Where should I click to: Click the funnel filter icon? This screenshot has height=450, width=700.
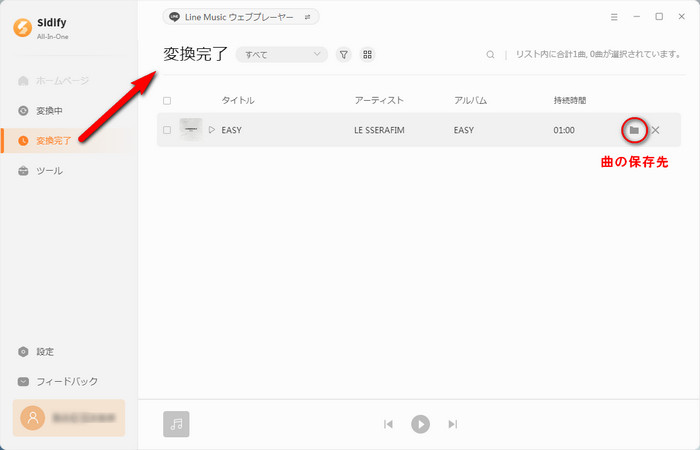click(x=344, y=54)
